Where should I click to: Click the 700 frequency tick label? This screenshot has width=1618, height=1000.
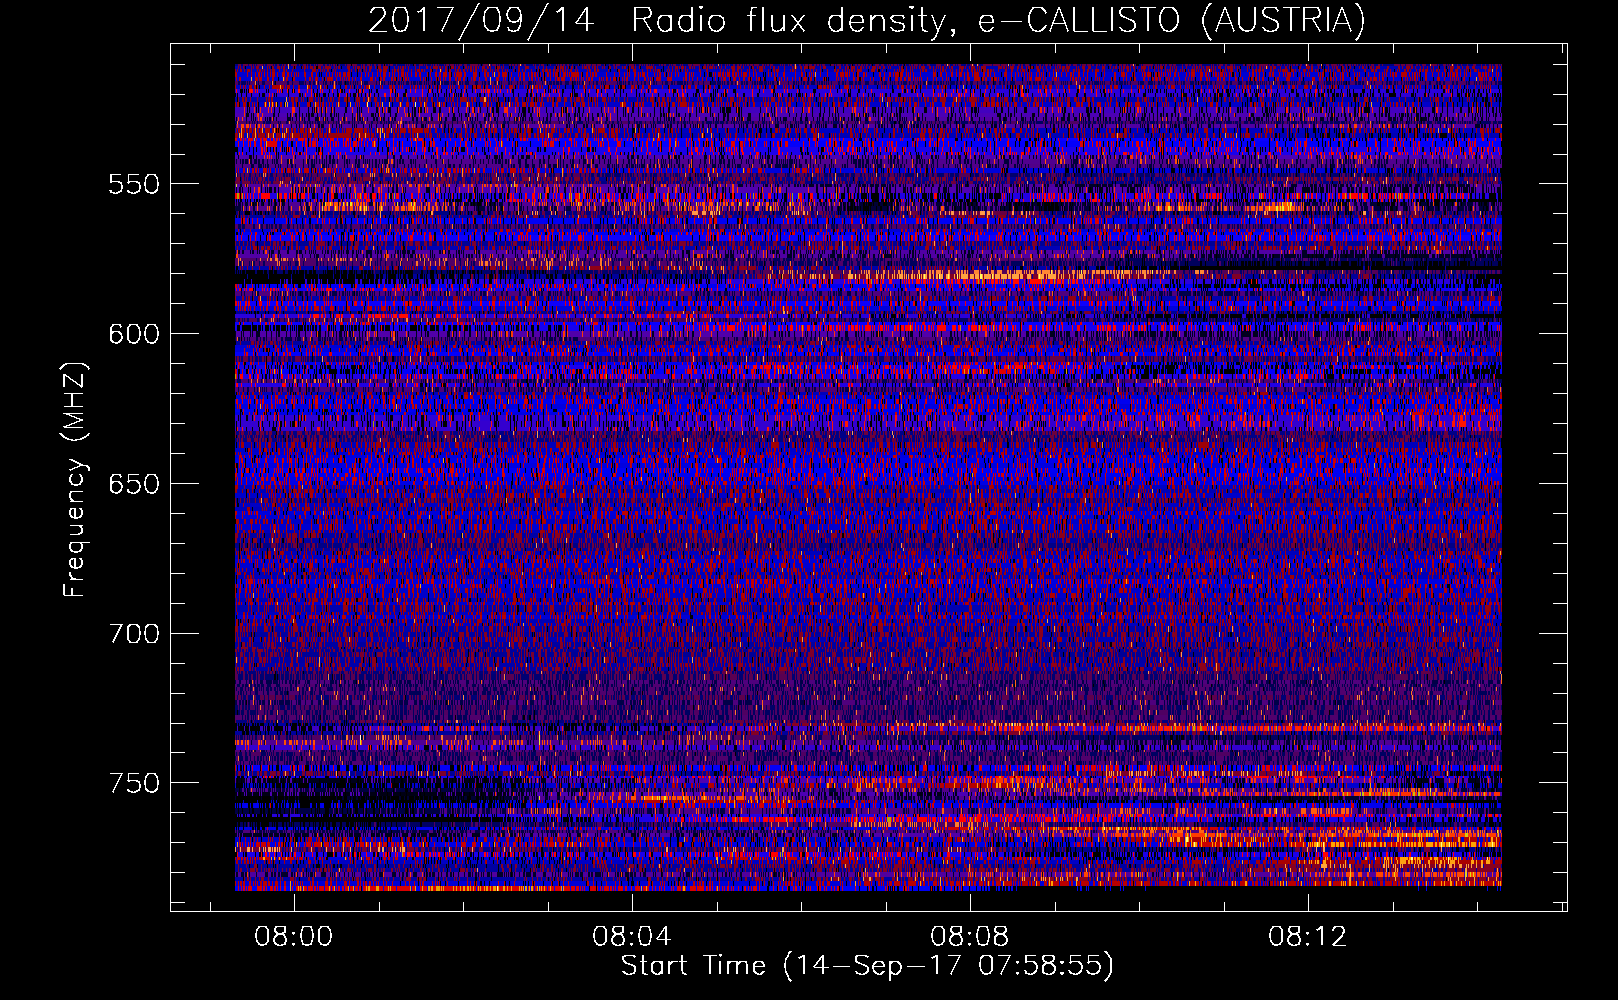point(134,633)
